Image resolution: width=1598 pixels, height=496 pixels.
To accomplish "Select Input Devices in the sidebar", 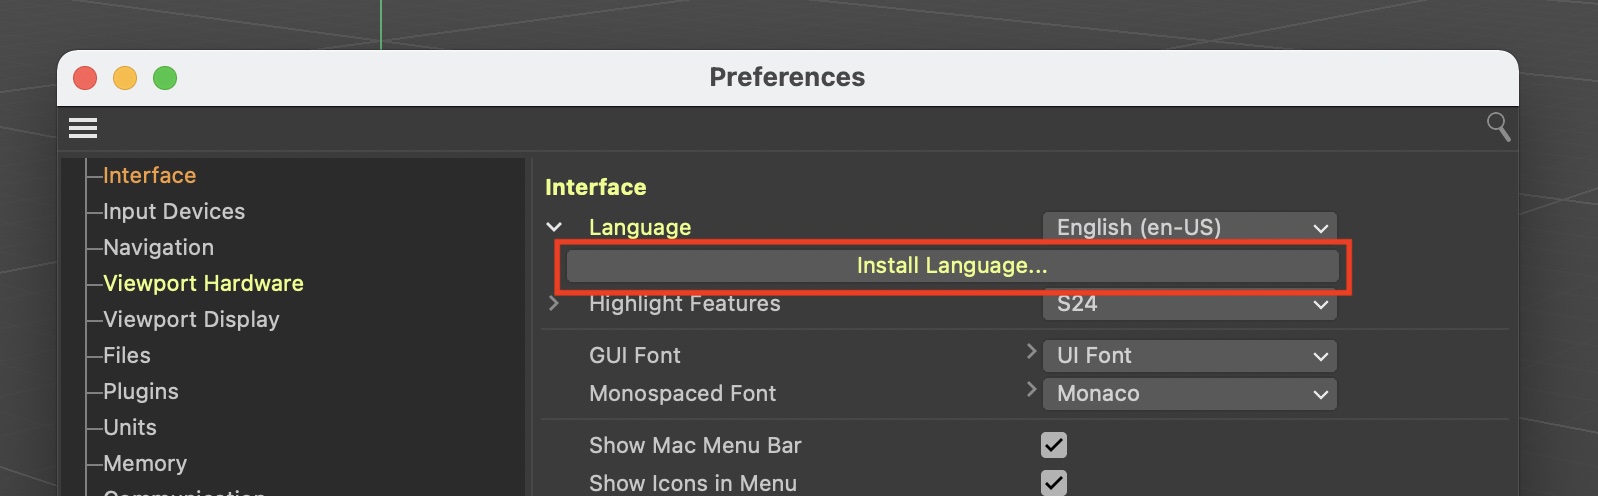I will point(174,212).
